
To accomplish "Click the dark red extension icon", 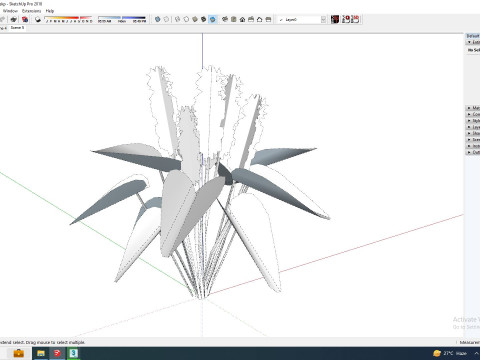I will click(x=335, y=19).
